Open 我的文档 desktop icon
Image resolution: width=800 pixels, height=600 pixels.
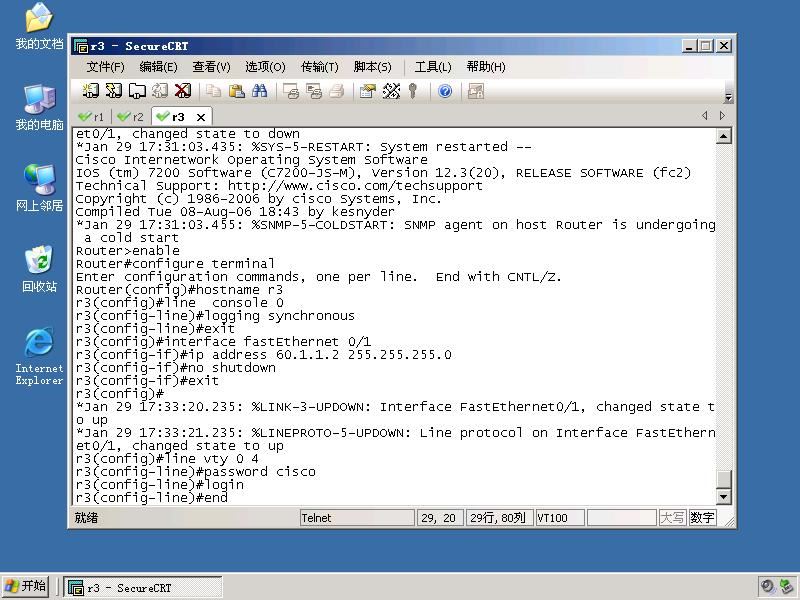(x=39, y=27)
